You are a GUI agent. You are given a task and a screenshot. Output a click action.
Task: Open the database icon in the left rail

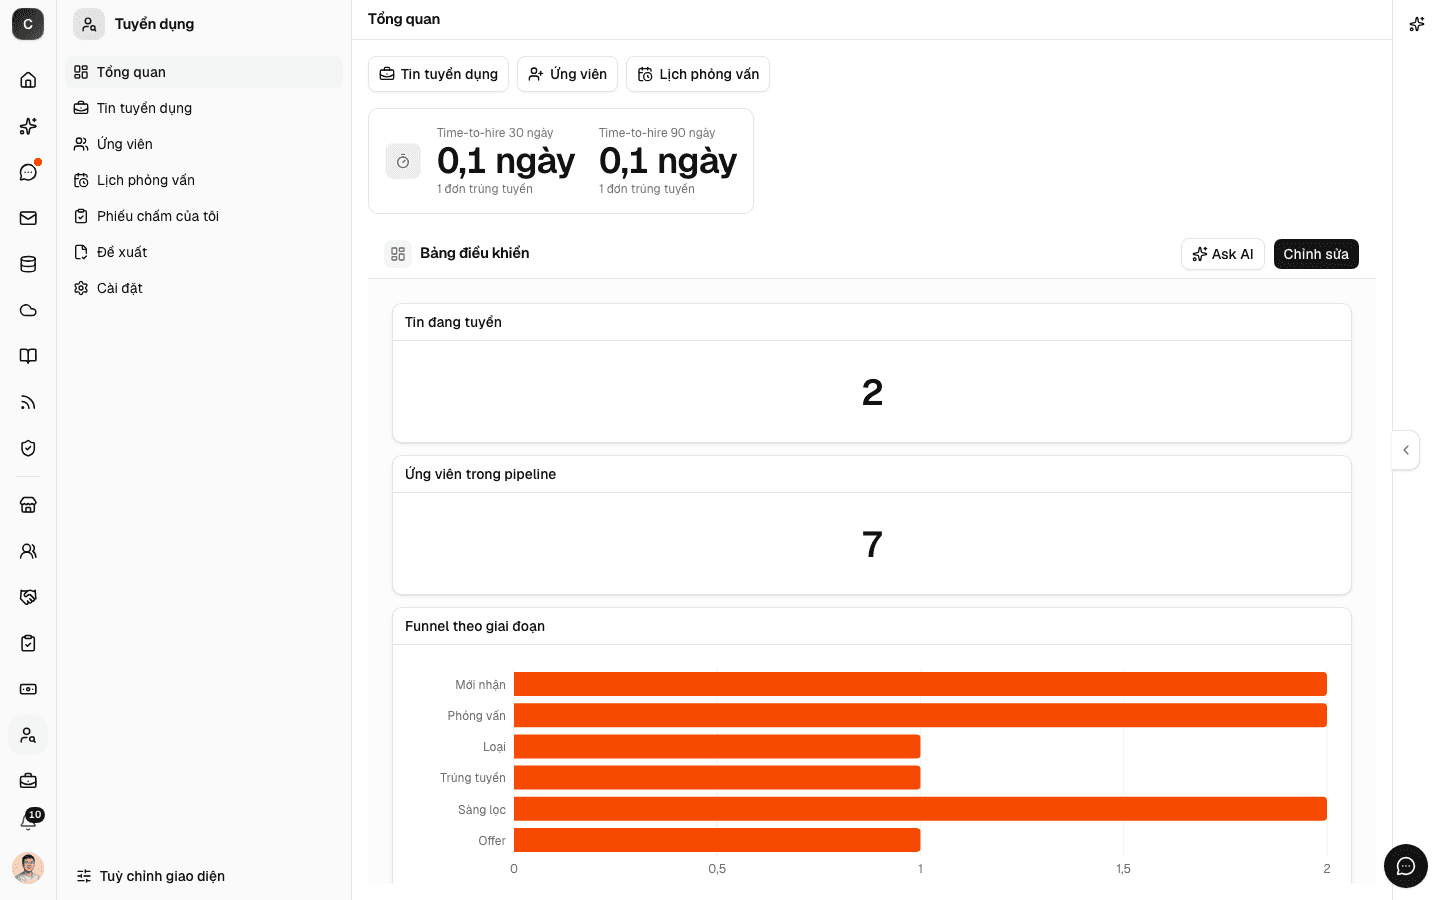[x=28, y=264]
